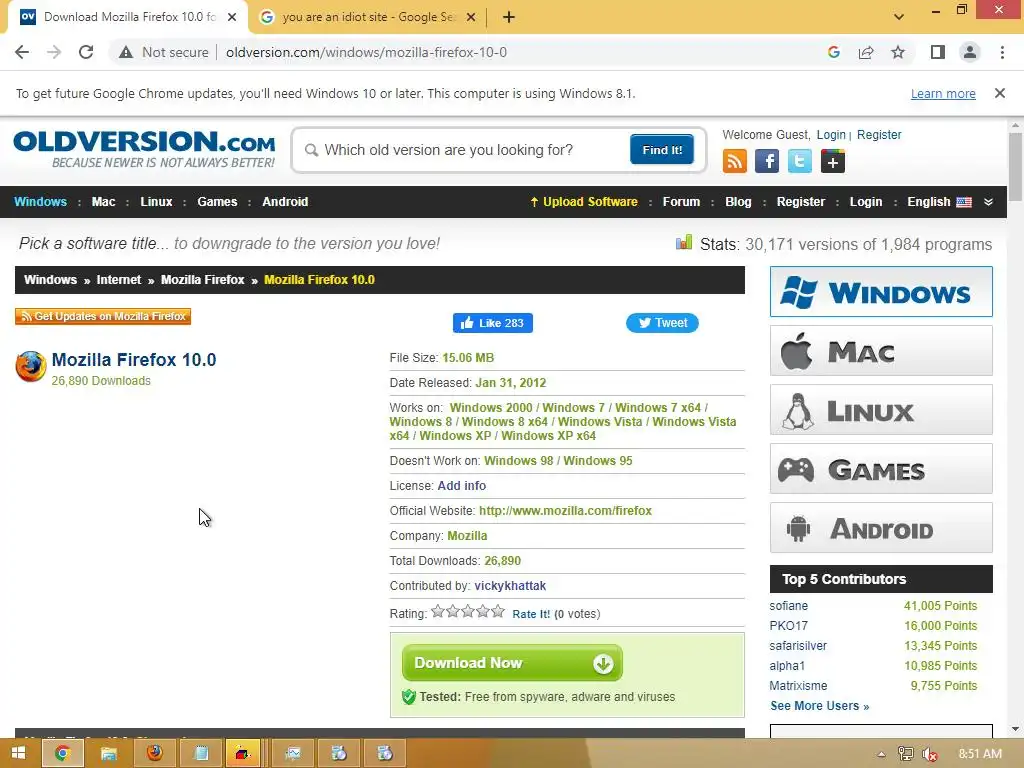Click the Linux platform sidebar banner
The height and width of the screenshot is (768, 1024).
[x=881, y=409]
